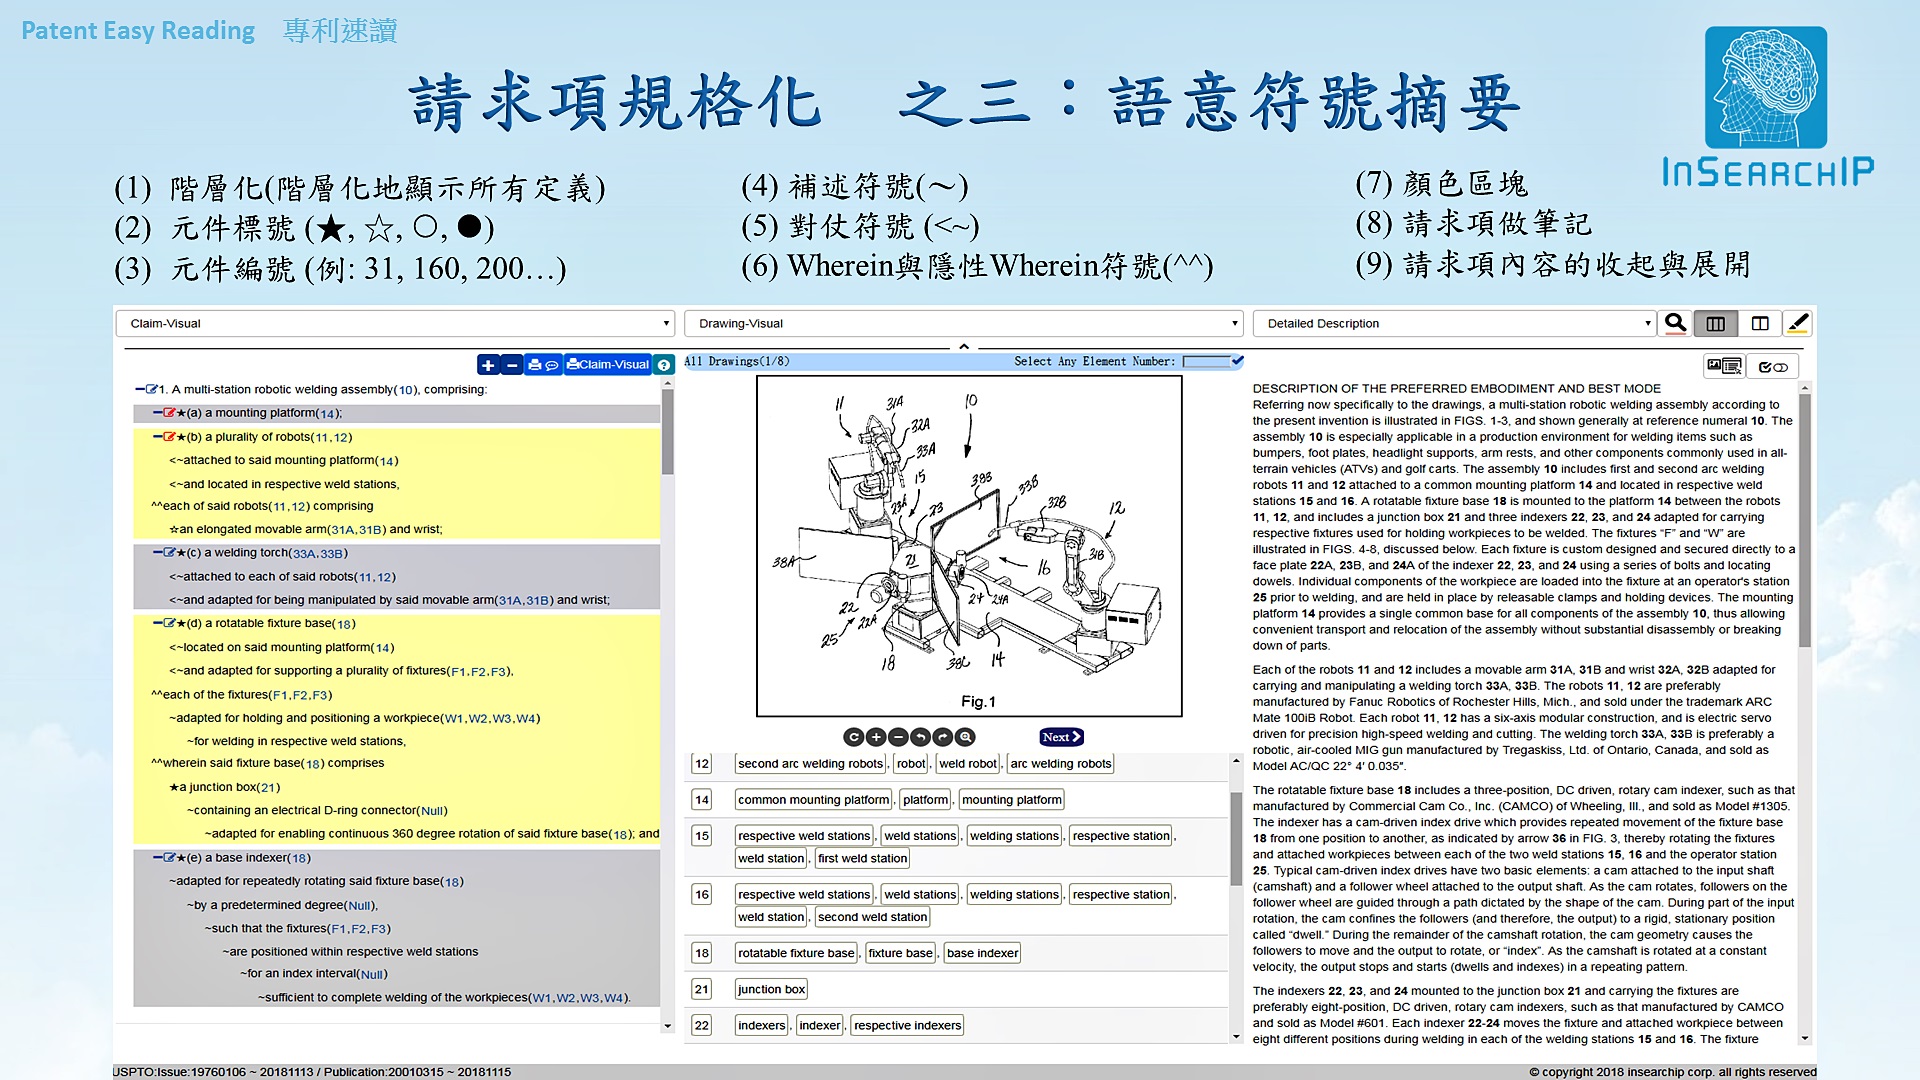Screen dimensions: 1920x1080
Task: Activate the drawing magnifier
Action: coord(965,737)
